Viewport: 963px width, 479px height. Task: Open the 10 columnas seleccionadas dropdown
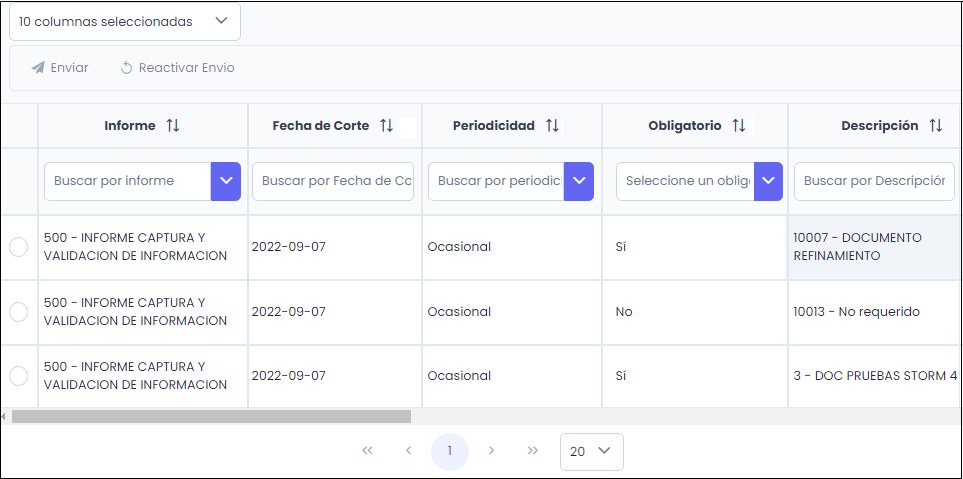pos(125,21)
